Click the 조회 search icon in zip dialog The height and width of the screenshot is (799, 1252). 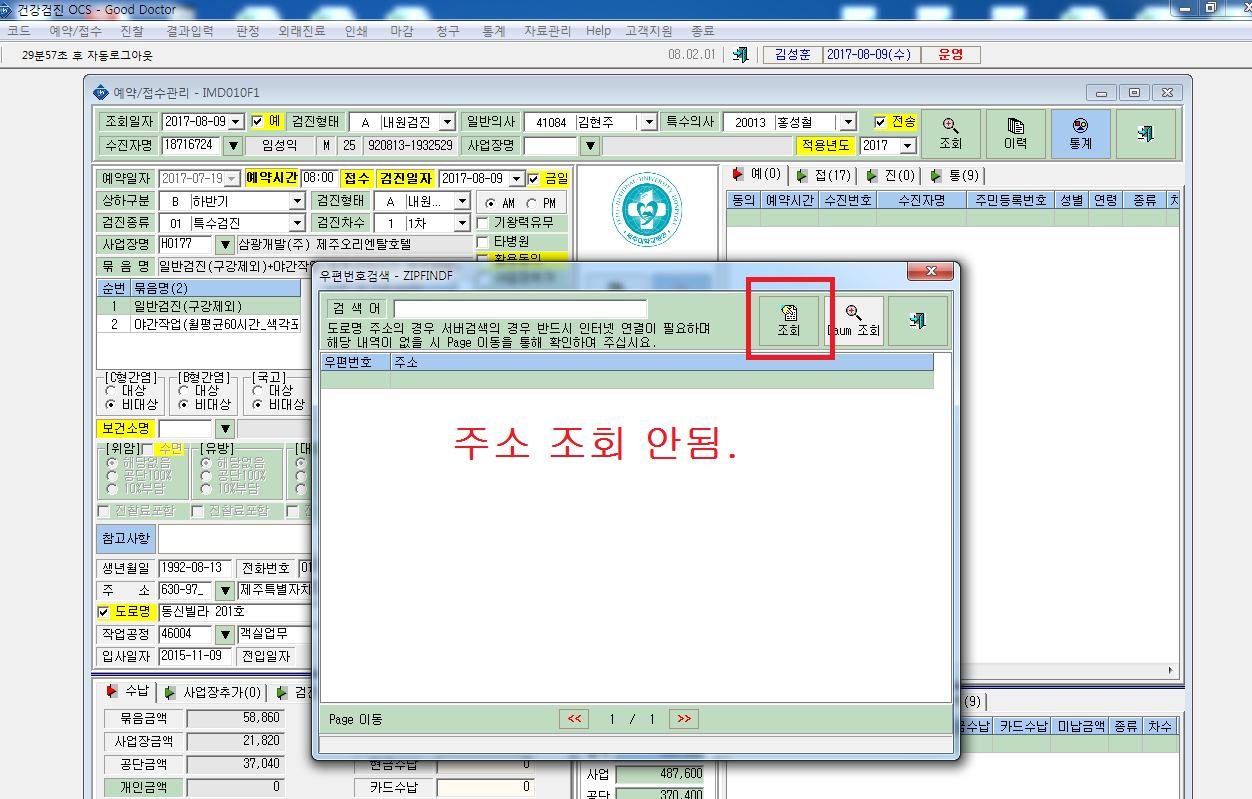tap(789, 321)
